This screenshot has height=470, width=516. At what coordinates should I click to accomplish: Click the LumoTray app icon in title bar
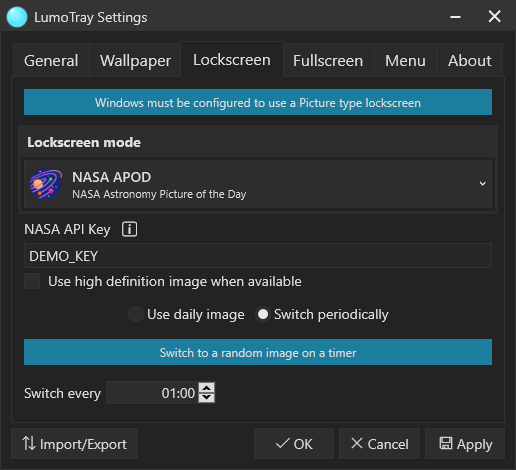coord(17,17)
